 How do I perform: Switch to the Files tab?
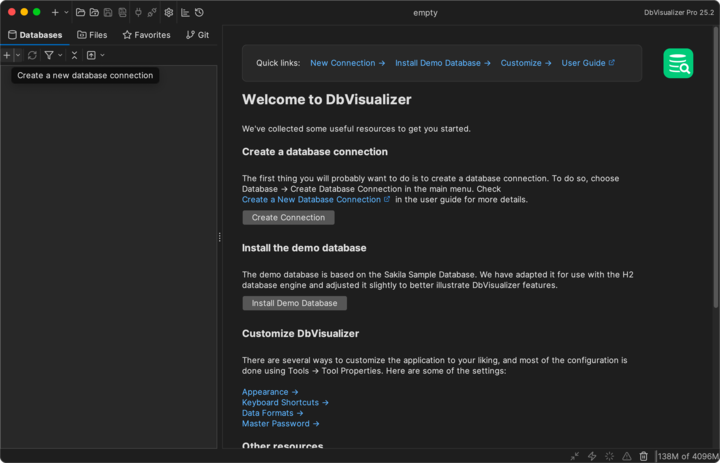point(91,35)
